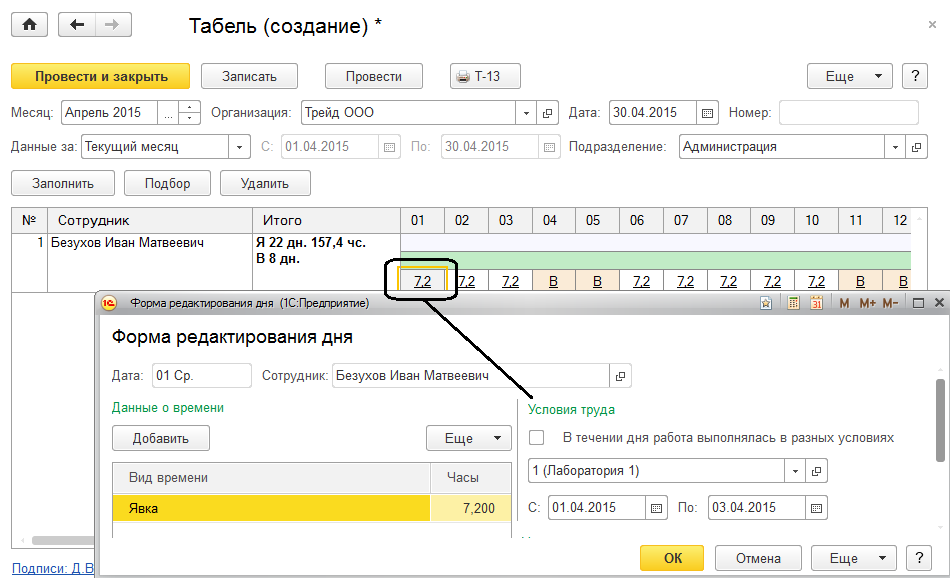
Task: Toggle work performed in different conditions checkbox
Action: [x=536, y=437]
